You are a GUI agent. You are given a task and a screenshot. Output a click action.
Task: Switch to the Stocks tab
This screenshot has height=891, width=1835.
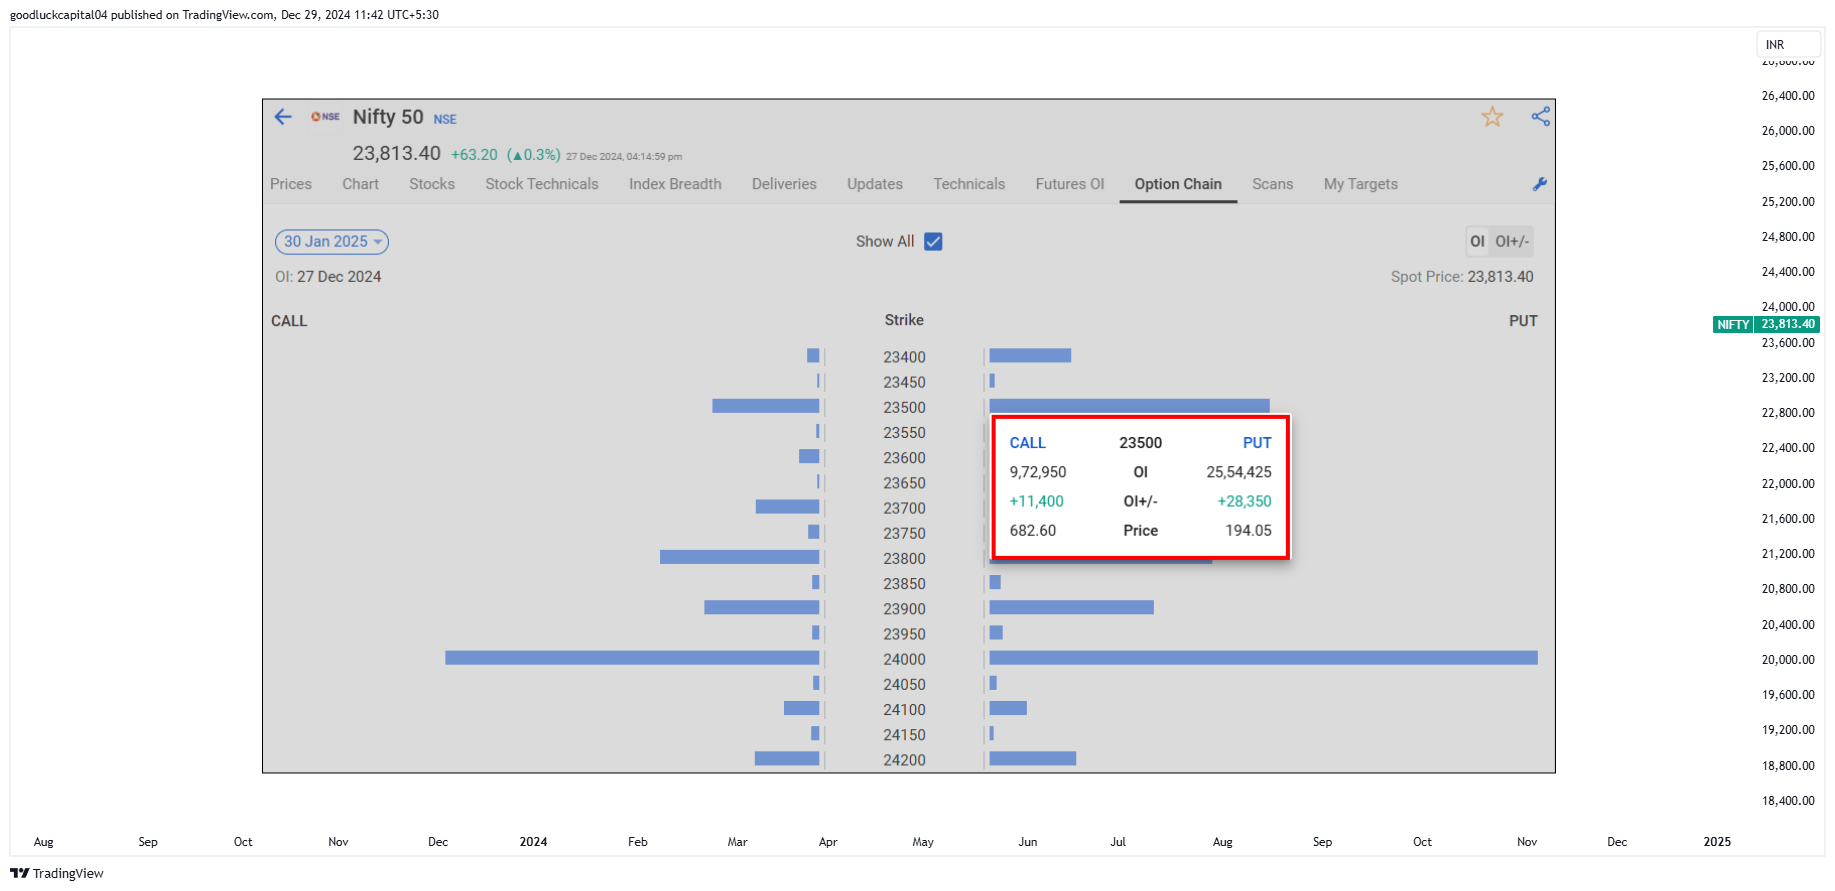(432, 184)
